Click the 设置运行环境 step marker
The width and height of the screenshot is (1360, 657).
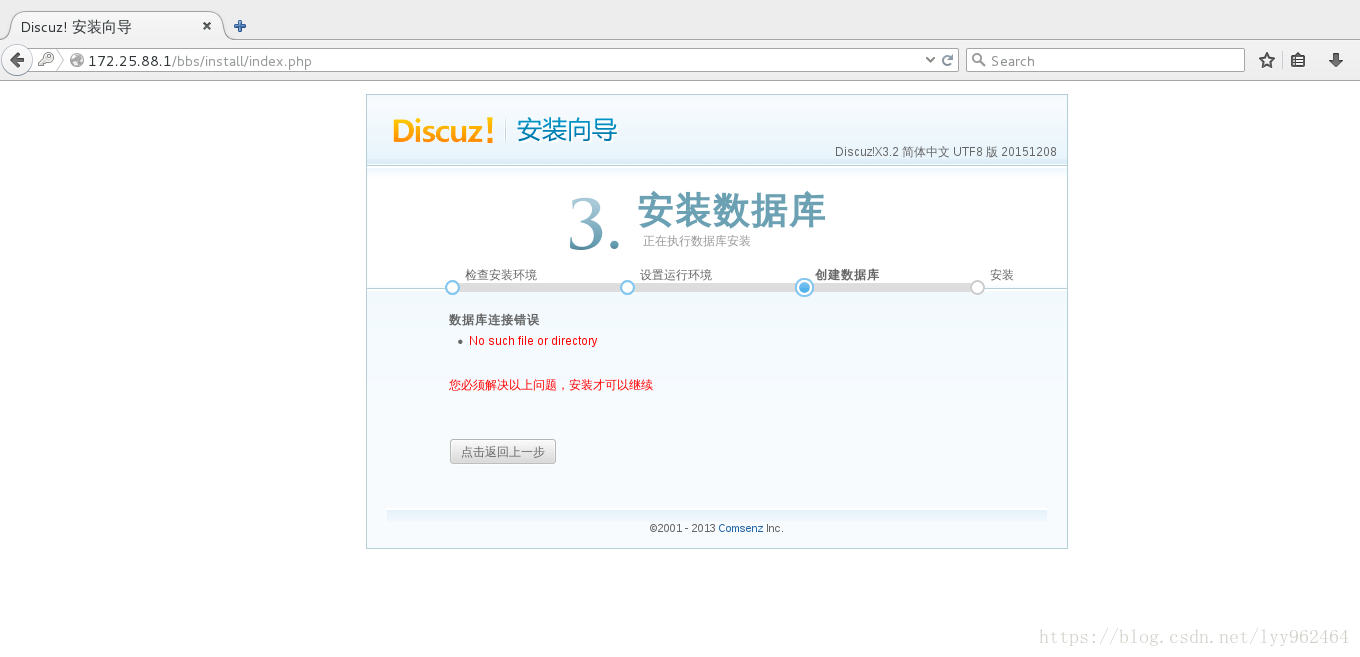point(627,287)
